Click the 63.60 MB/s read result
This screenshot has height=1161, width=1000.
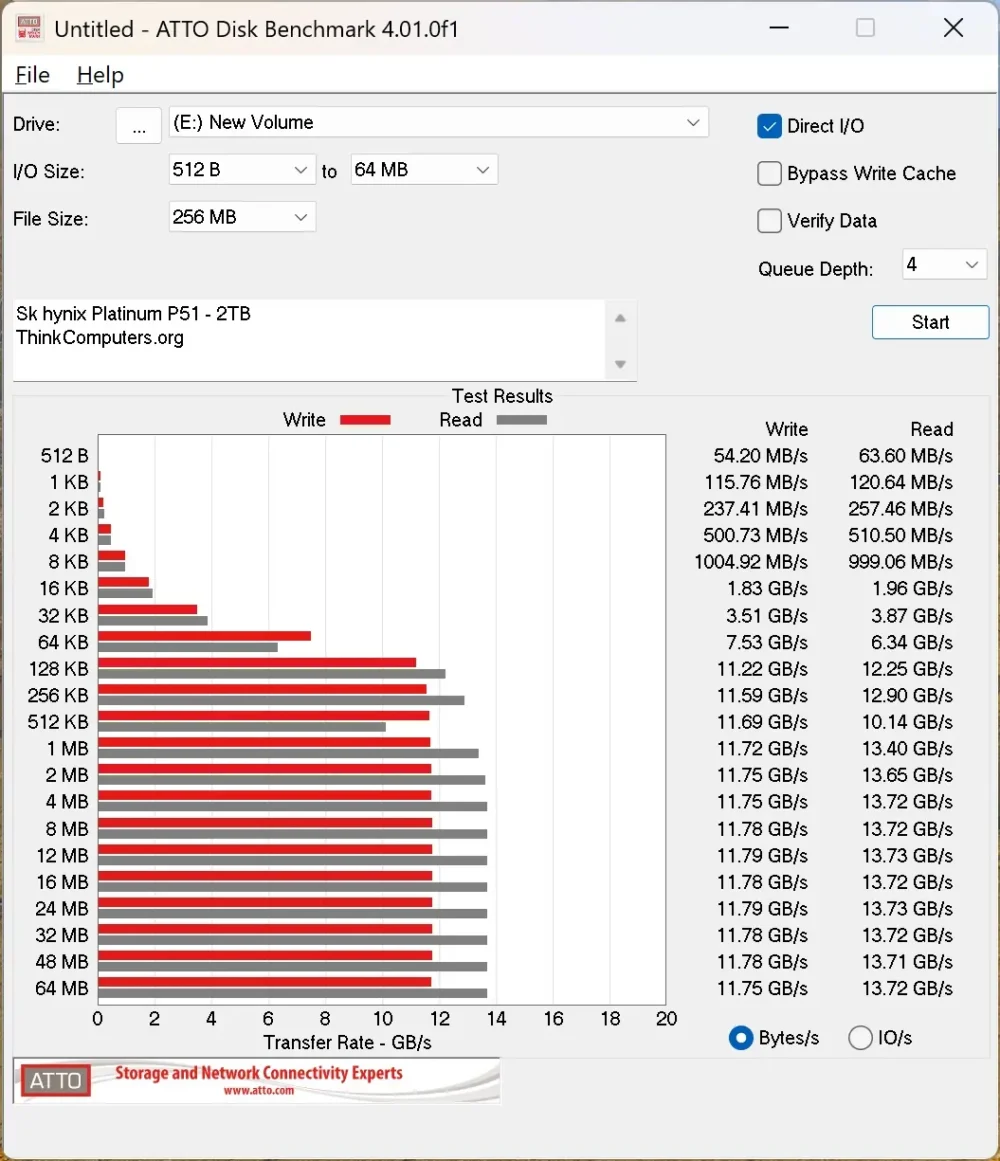point(905,455)
